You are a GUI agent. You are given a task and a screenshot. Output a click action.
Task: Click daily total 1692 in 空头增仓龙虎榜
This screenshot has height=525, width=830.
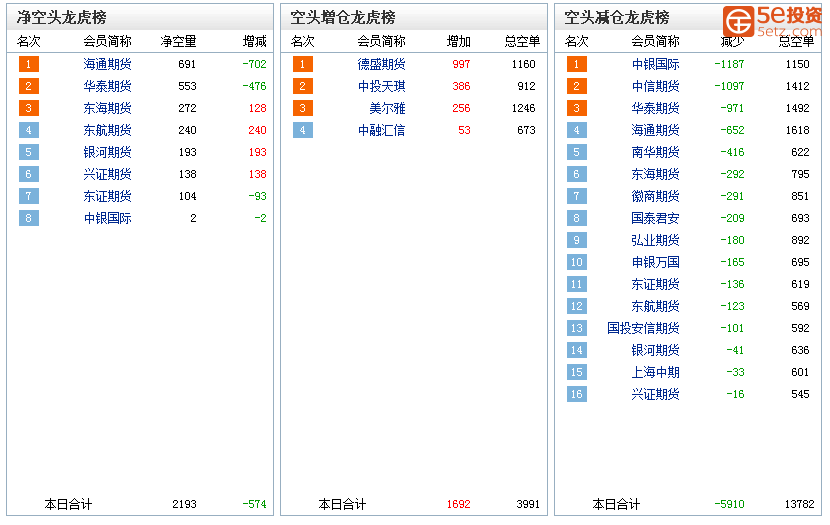click(x=458, y=504)
